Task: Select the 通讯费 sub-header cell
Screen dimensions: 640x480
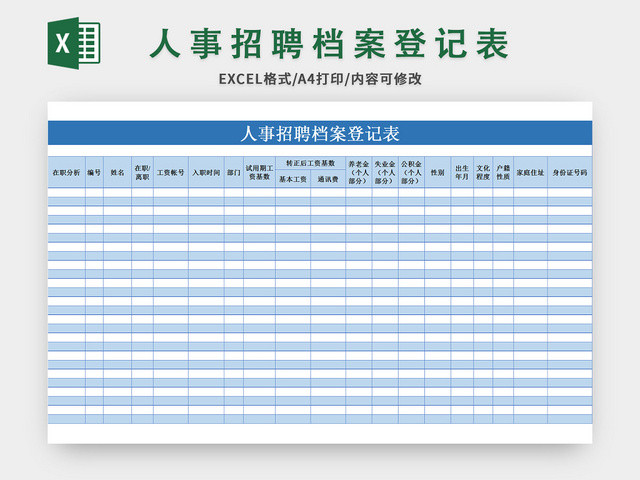Action: click(x=328, y=179)
